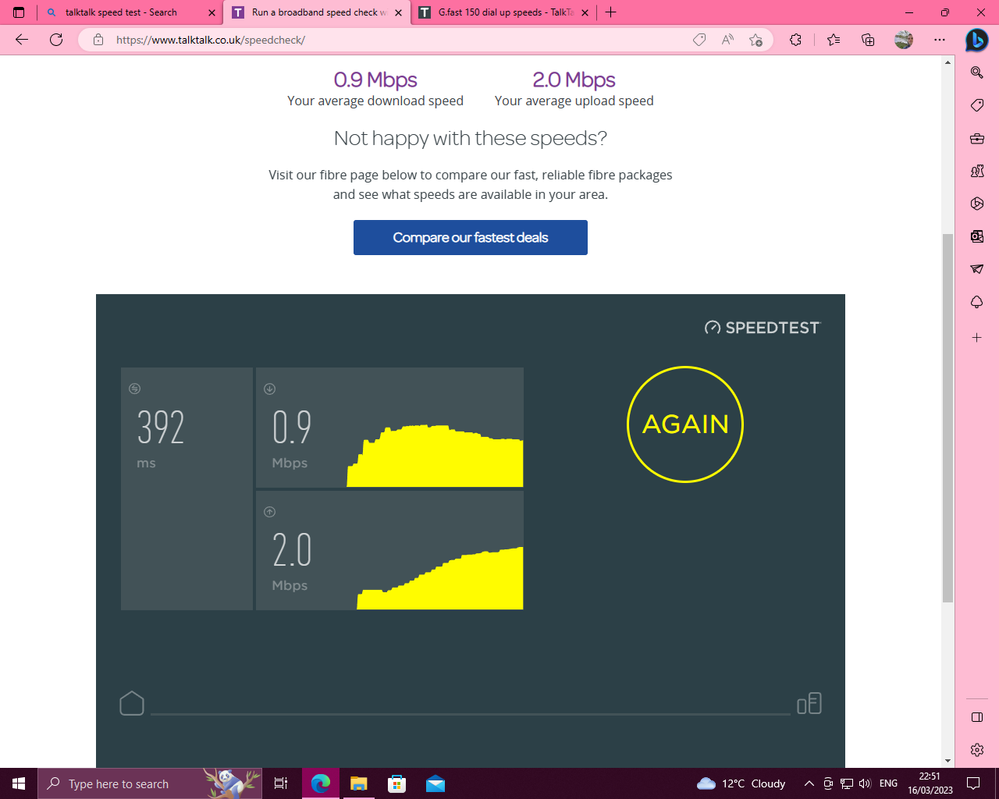
Task: Click the AGAIN button to rerun speed test
Action: coord(685,424)
